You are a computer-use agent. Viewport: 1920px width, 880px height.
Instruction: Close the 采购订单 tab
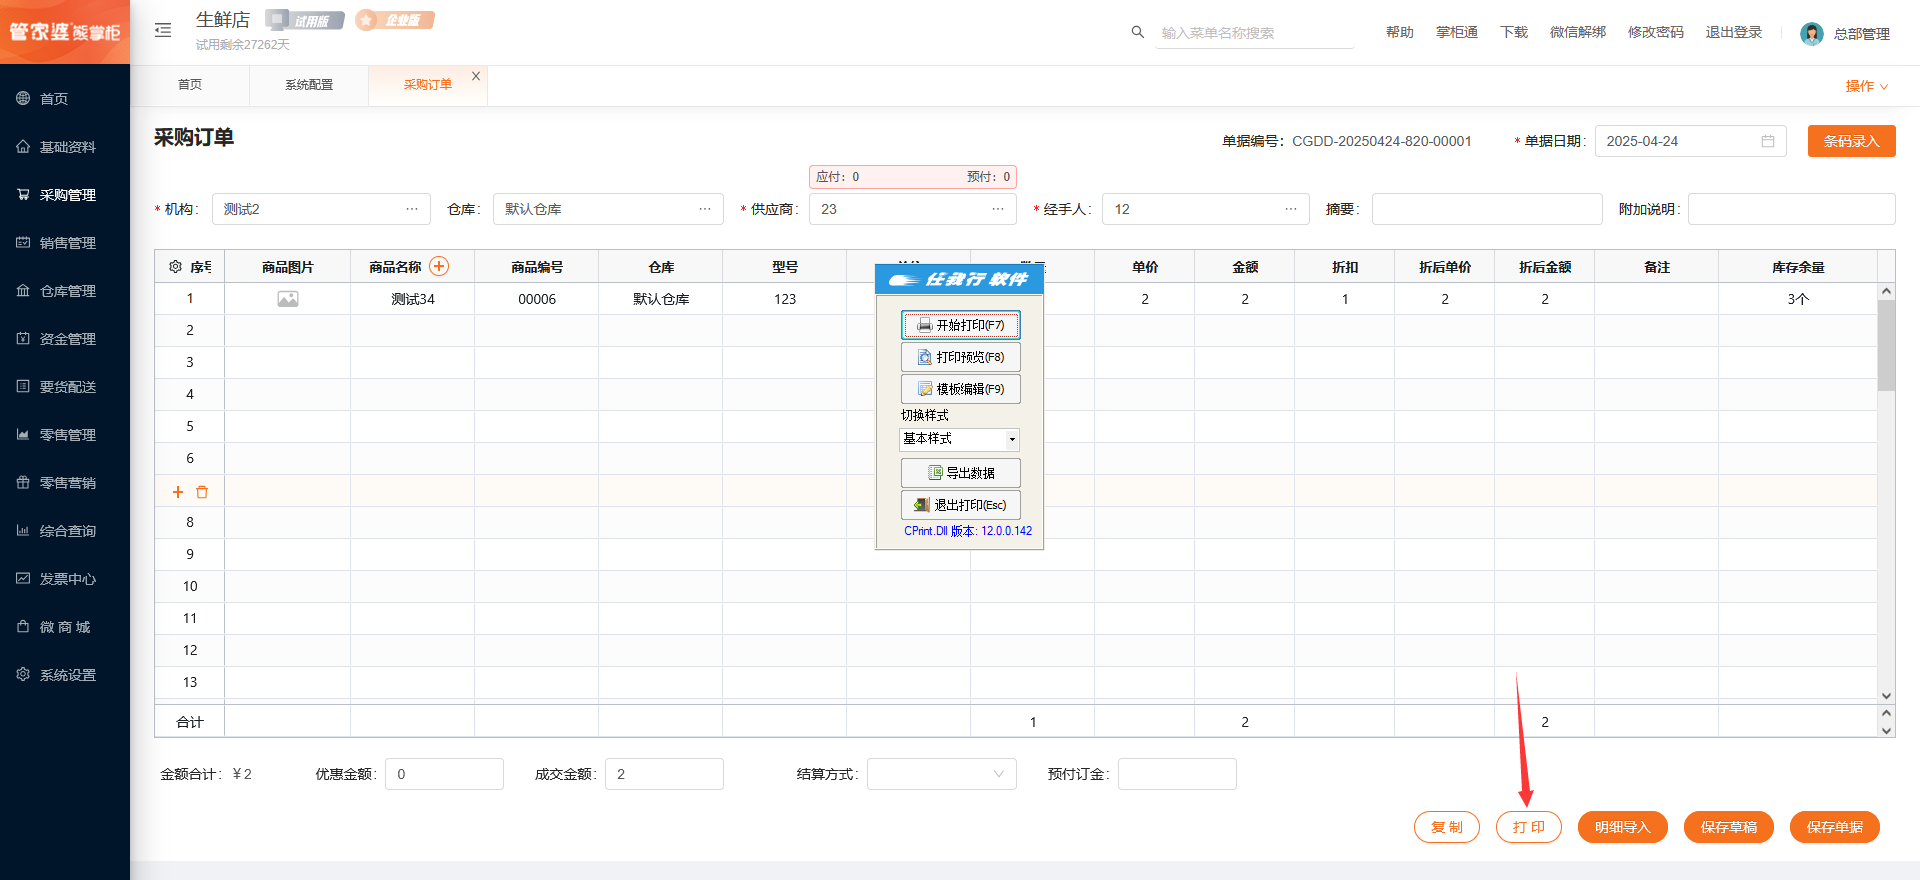pos(476,76)
